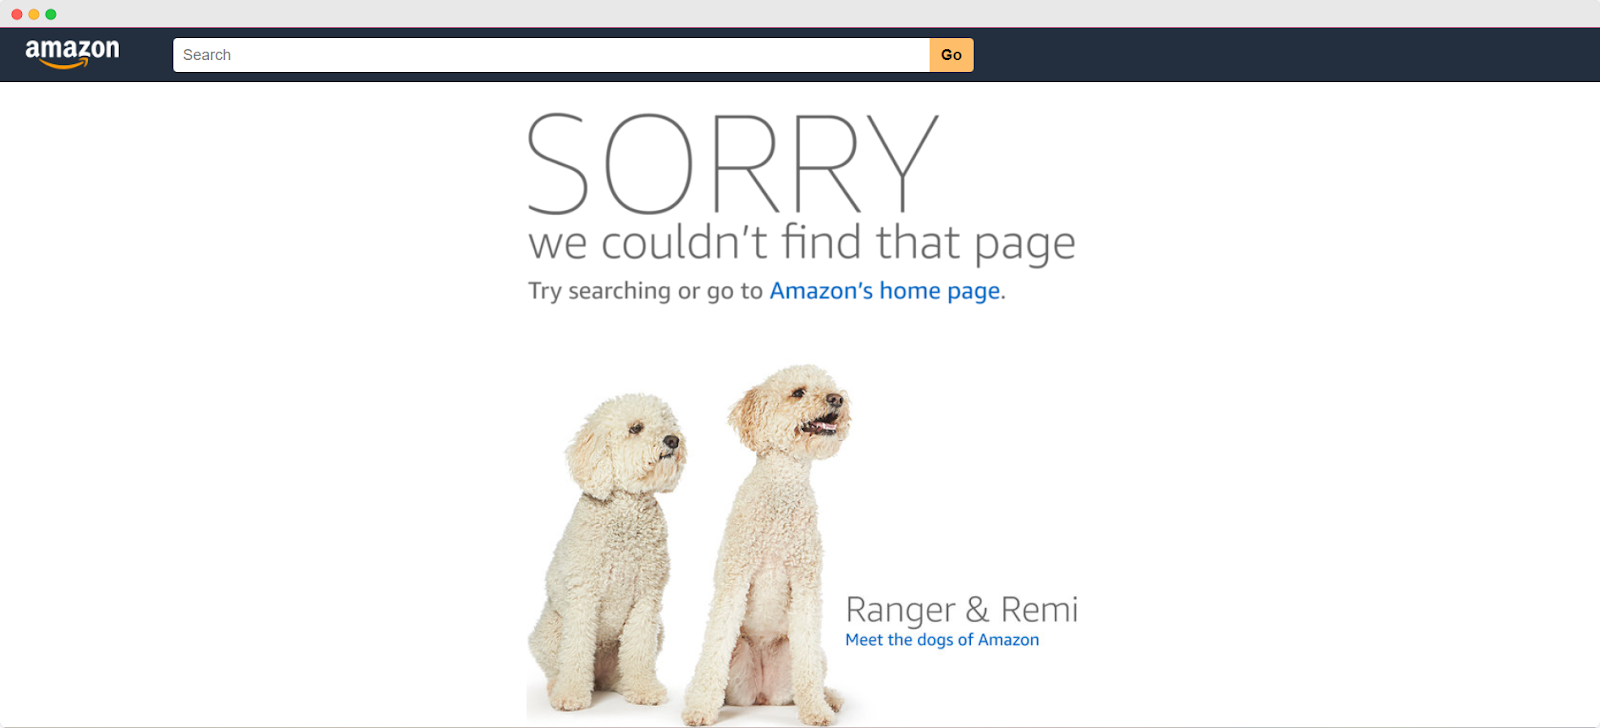
Task: Focus the Search text field
Action: tap(551, 55)
